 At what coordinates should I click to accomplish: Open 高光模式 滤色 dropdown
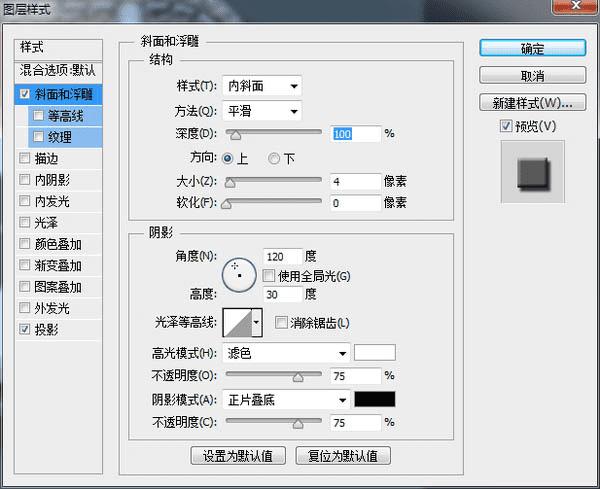pos(286,353)
